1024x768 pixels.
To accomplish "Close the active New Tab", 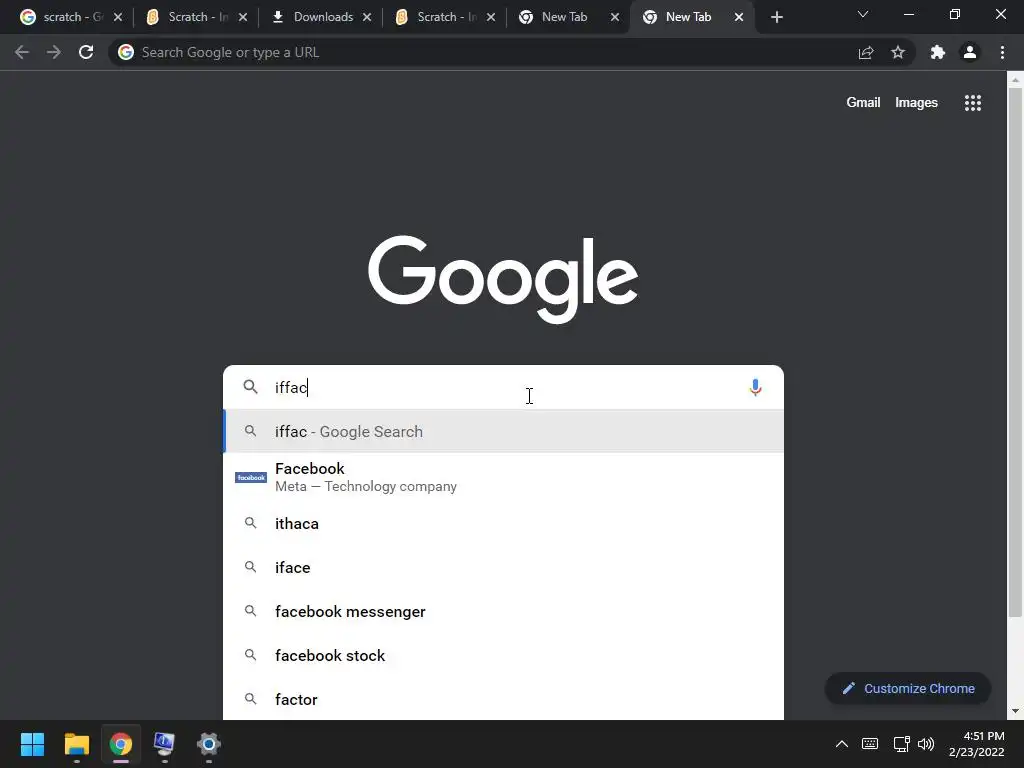I will (739, 17).
